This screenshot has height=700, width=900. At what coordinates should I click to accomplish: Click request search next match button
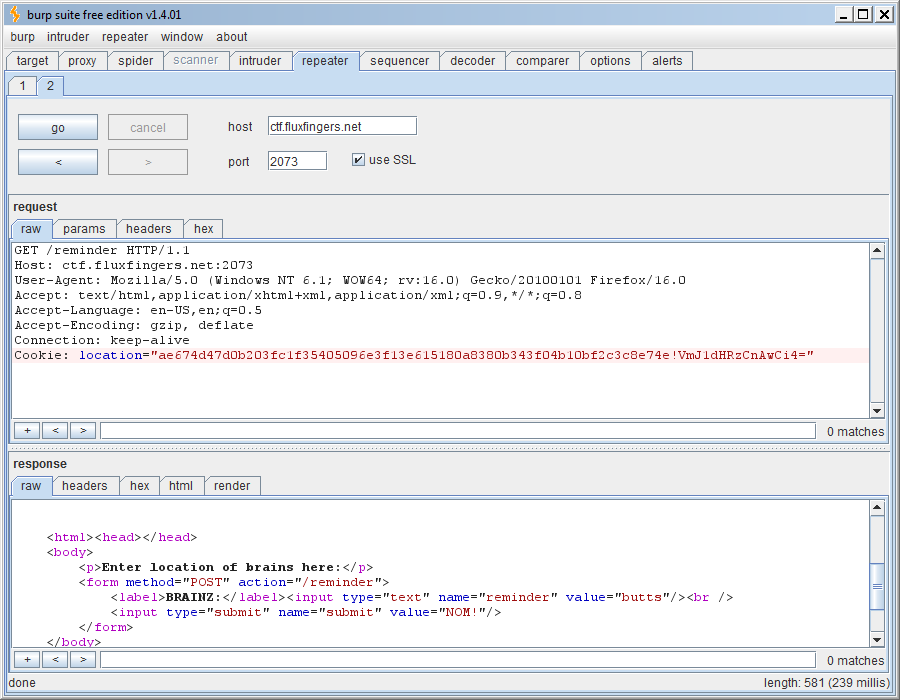[83, 430]
